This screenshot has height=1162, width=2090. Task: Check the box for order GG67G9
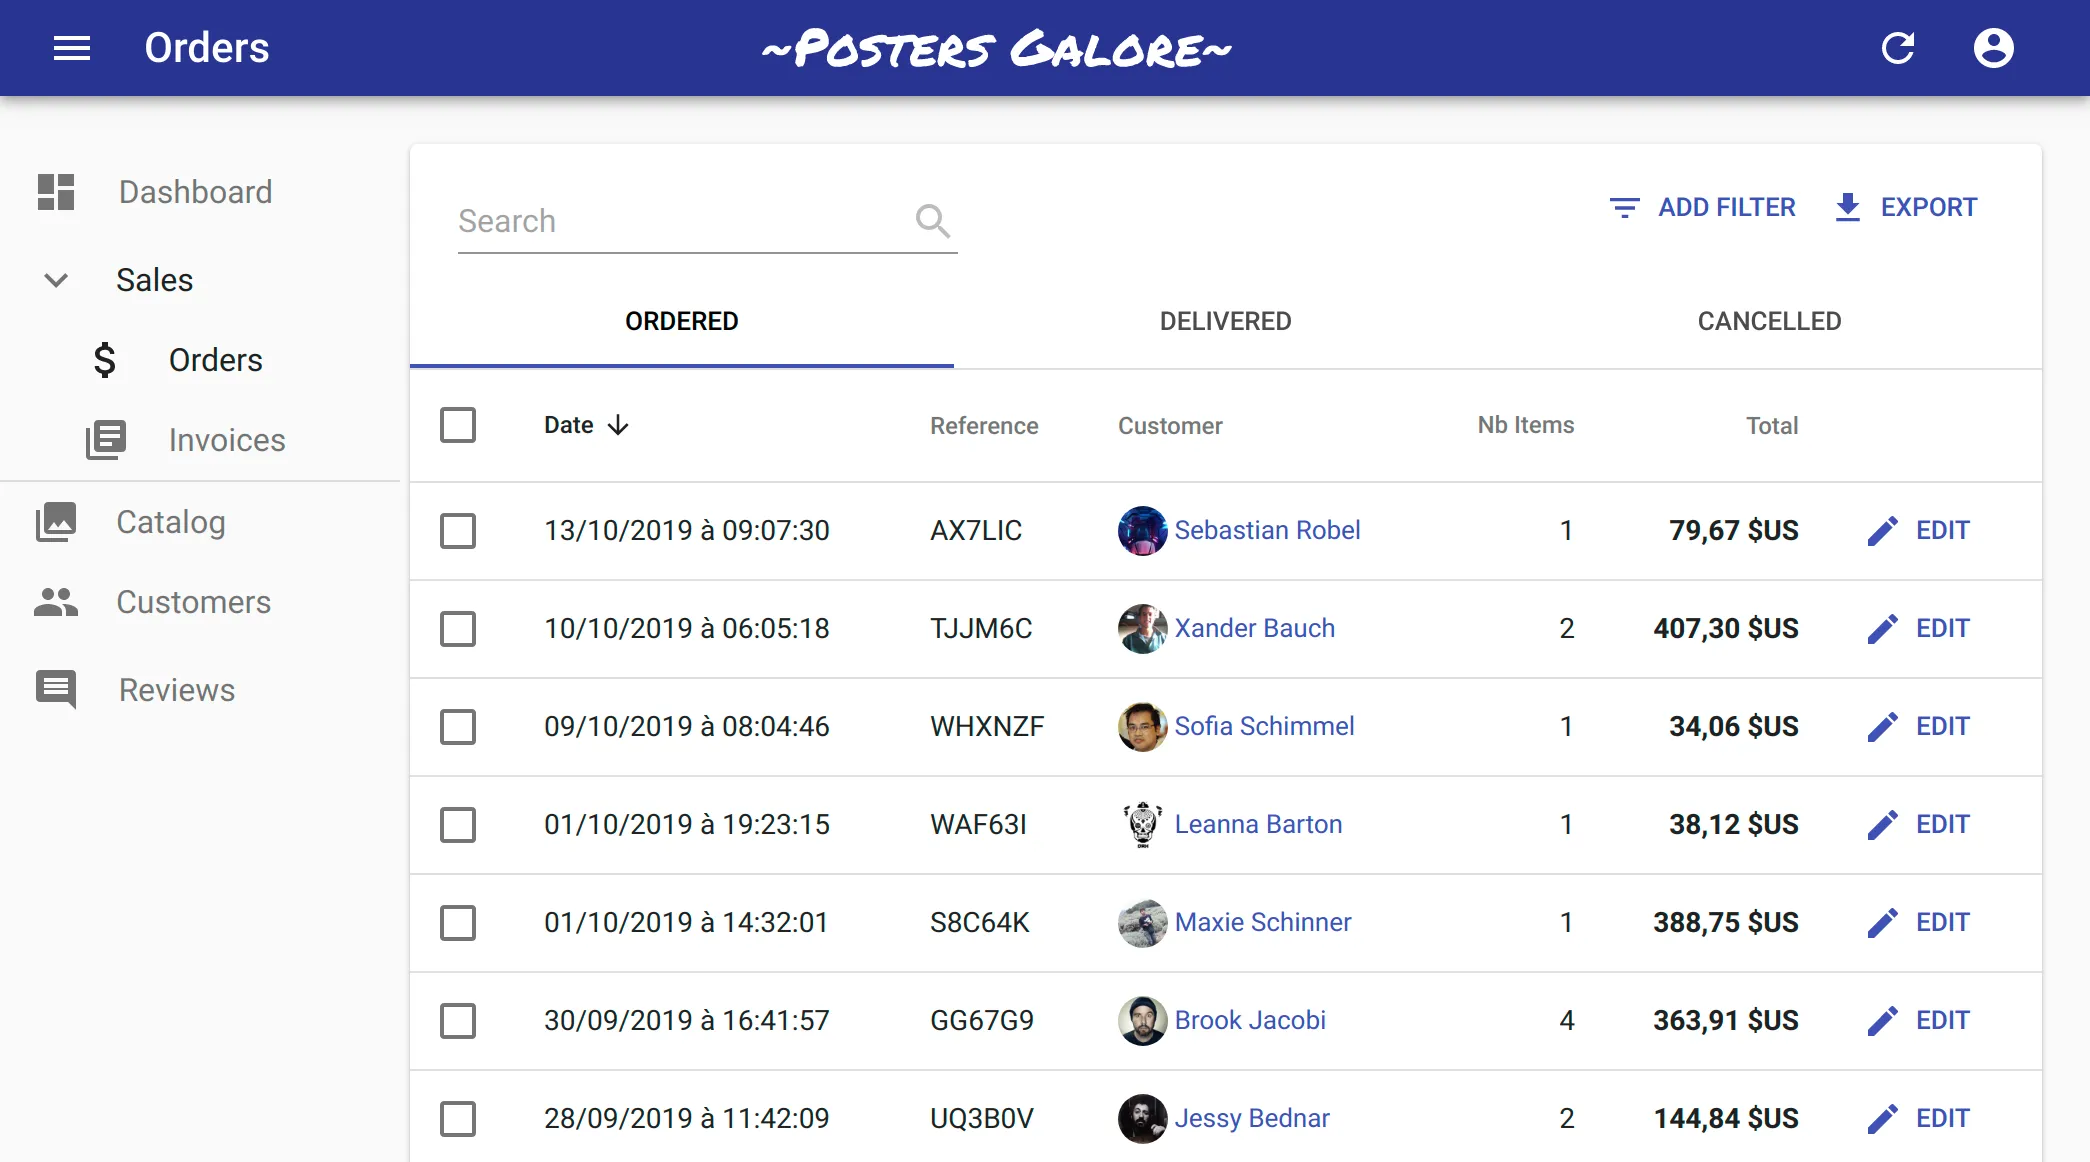coord(458,1021)
